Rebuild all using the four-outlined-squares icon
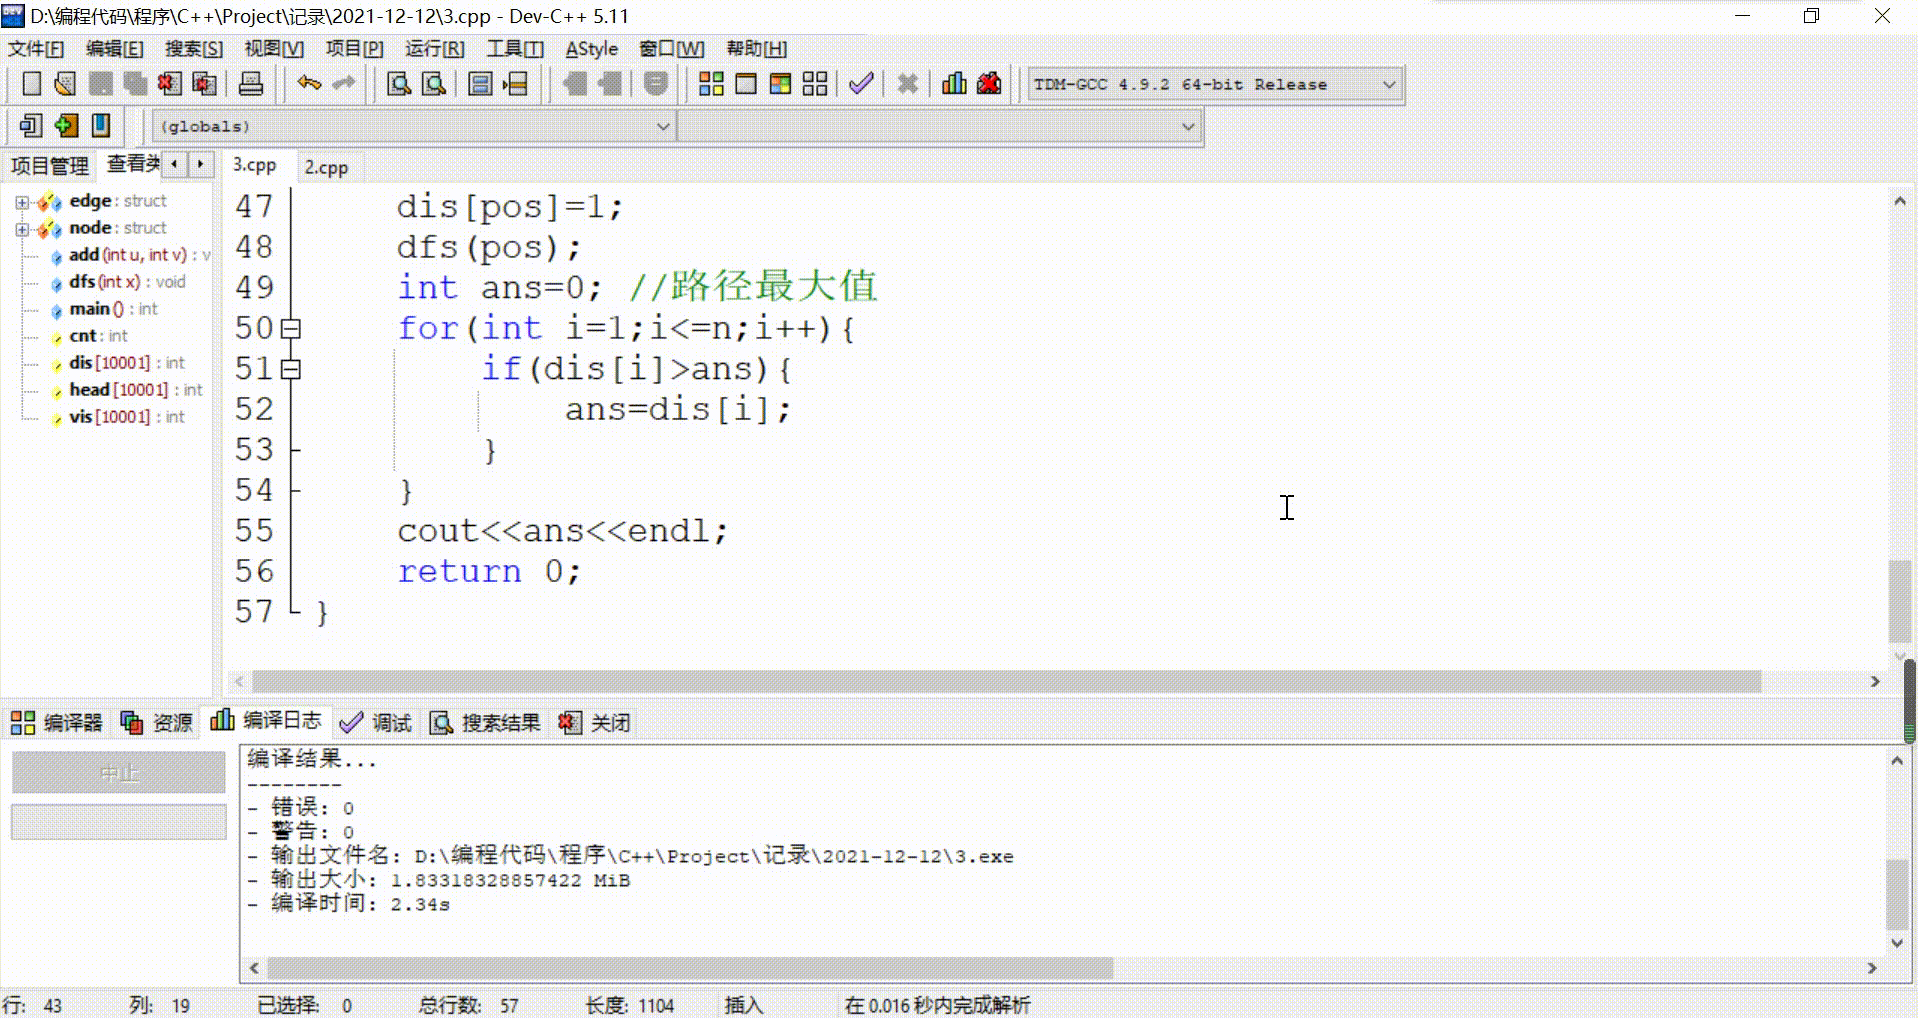Screen dimensions: 1918x1018 click(x=815, y=84)
